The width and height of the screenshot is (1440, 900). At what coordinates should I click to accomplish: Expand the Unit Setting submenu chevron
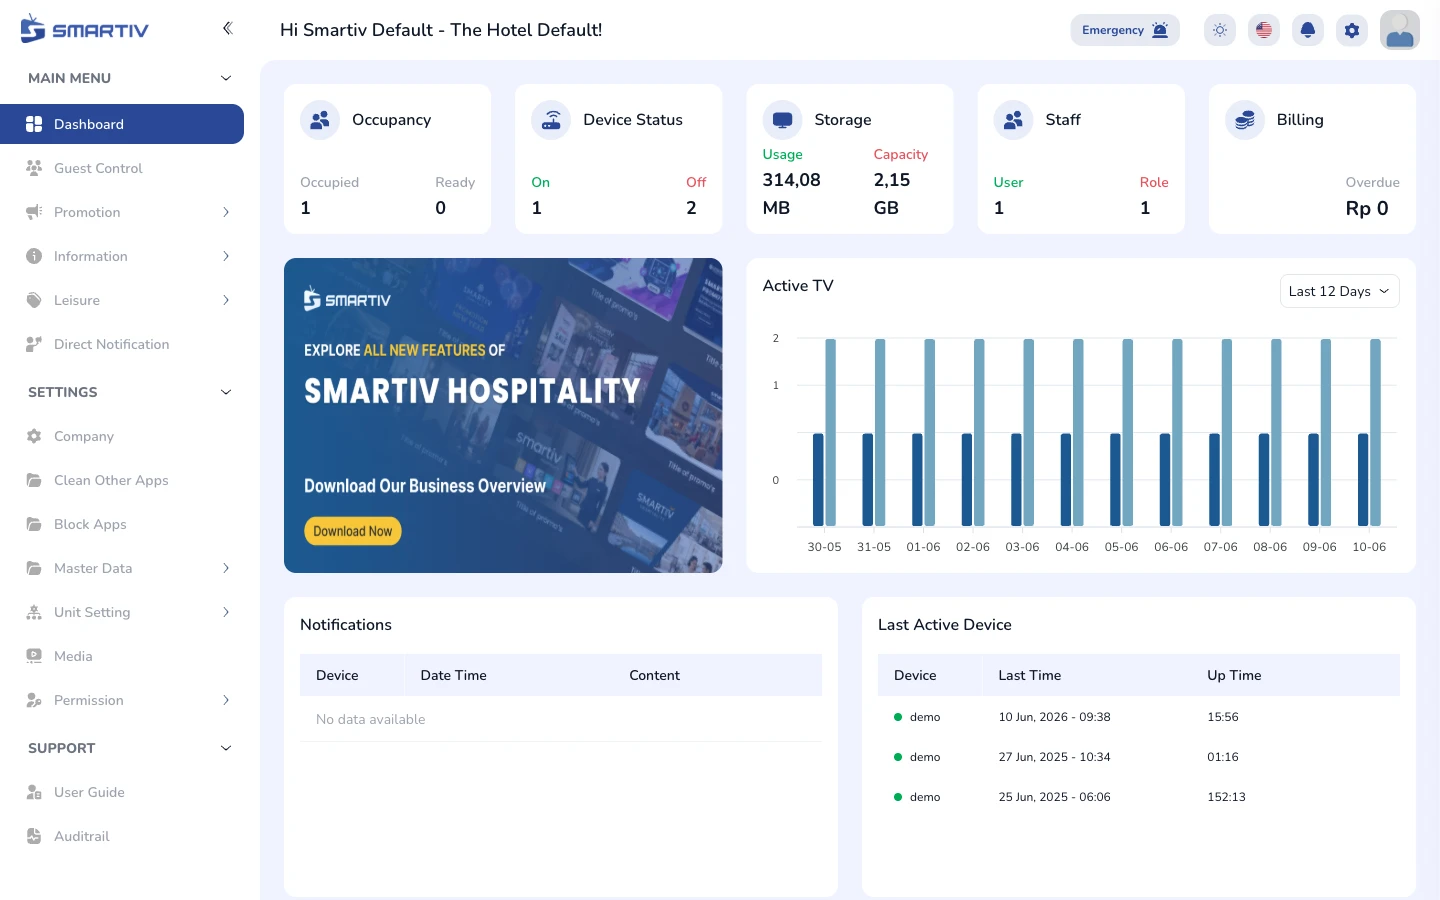[x=226, y=612]
